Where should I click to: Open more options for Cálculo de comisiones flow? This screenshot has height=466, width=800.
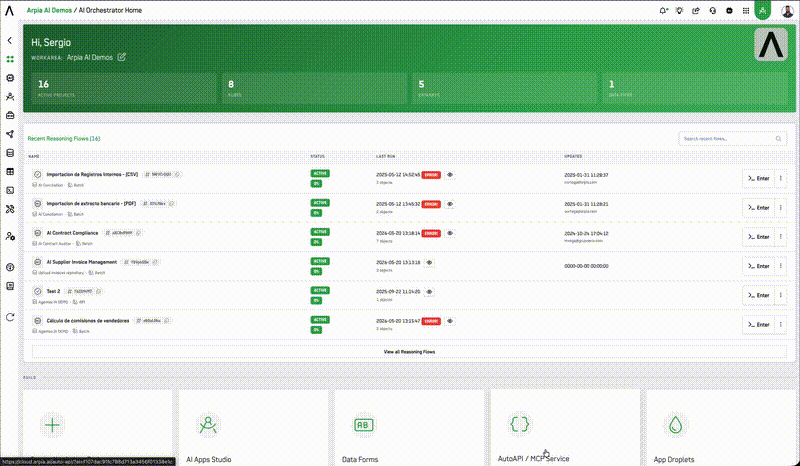point(781,325)
